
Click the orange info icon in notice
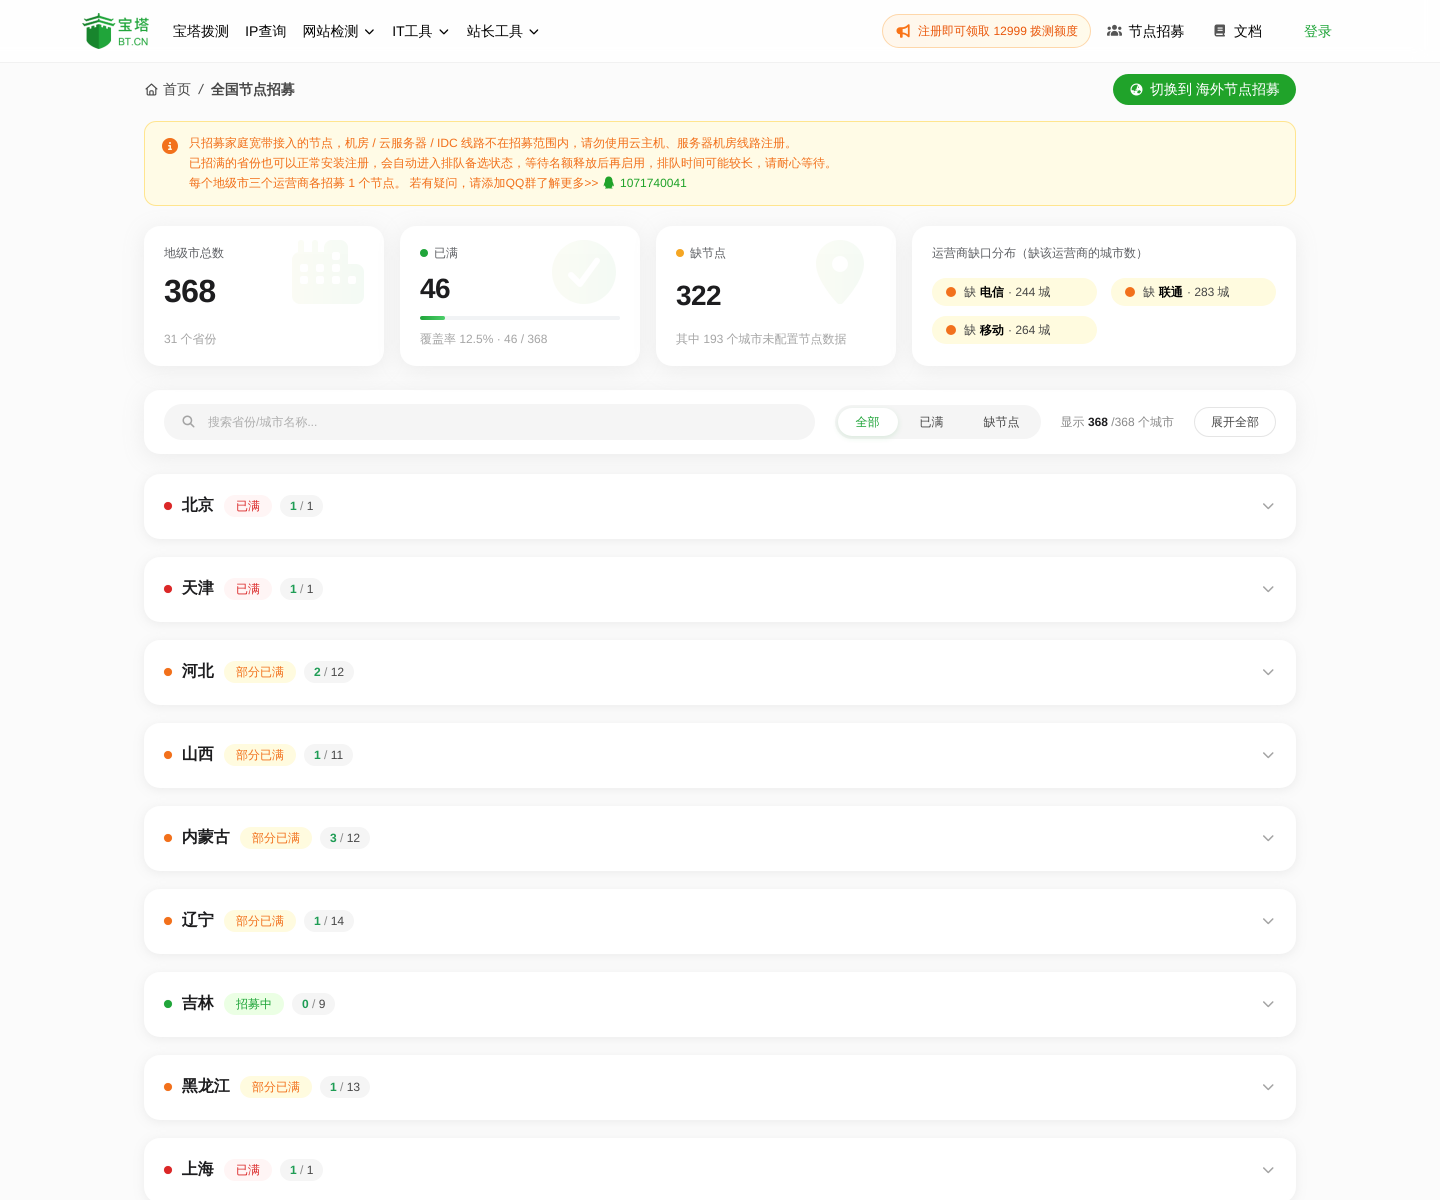pyautogui.click(x=170, y=146)
